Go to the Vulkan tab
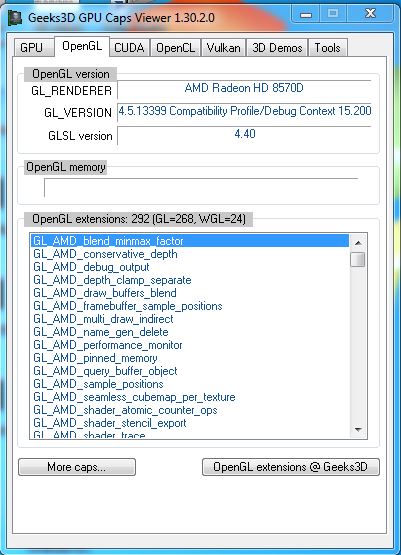Image resolution: width=401 pixels, height=555 pixels. tap(224, 48)
